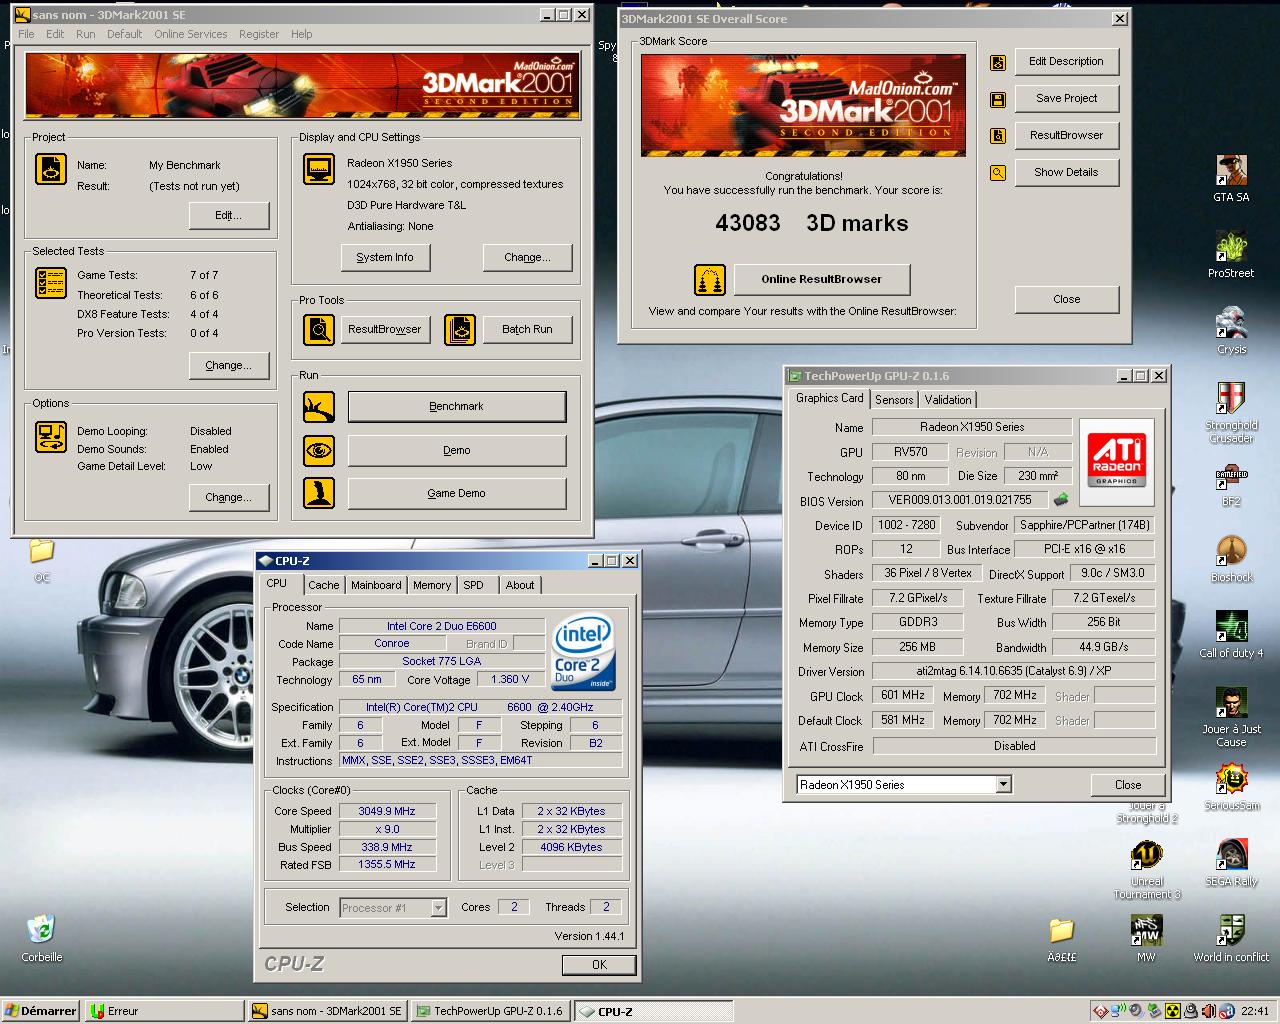Open Crysis desktop shortcut
The image size is (1280, 1024).
[1231, 330]
